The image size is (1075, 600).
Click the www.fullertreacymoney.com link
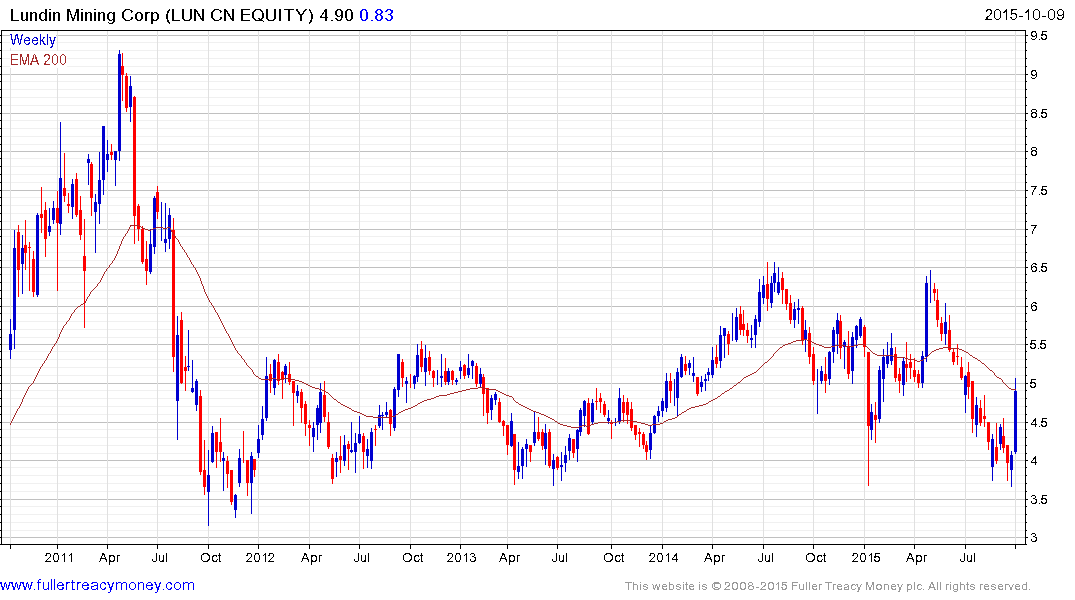point(97,586)
